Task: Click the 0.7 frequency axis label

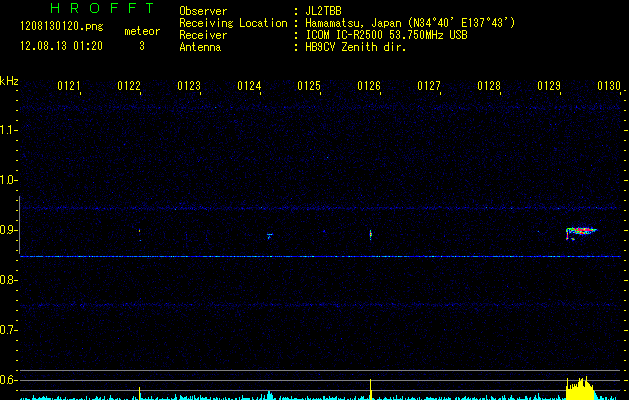Action: click(x=9, y=330)
